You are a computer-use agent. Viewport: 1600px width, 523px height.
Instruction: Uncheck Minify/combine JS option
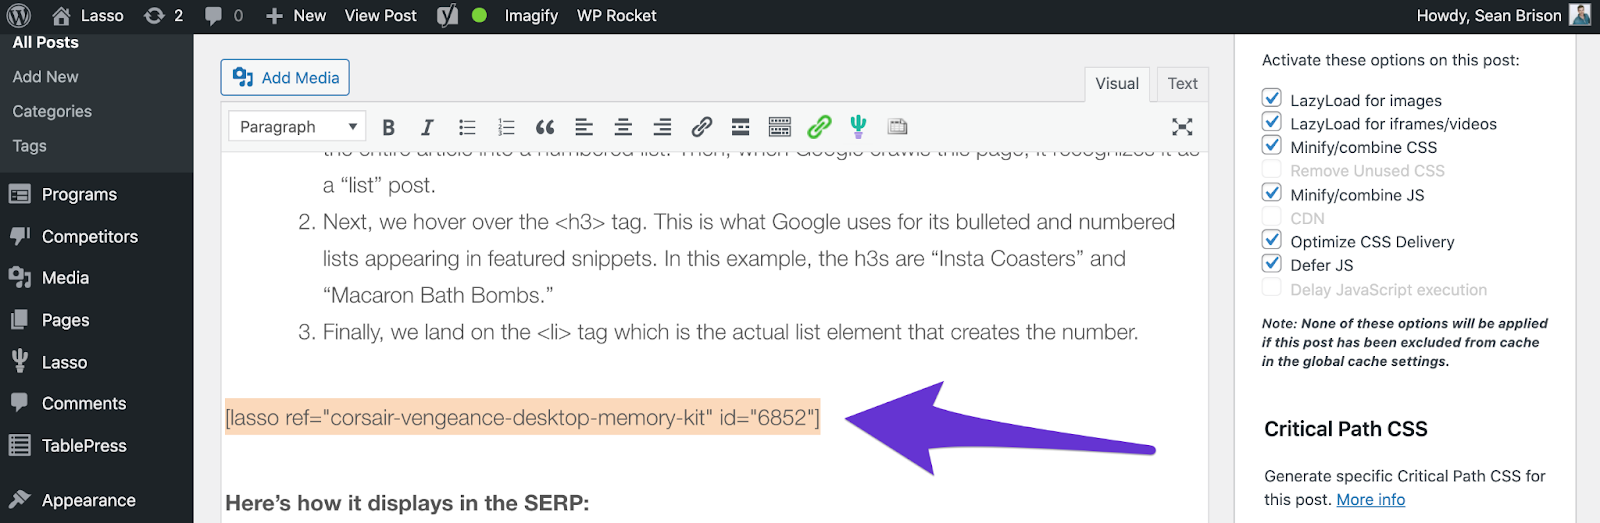pyautogui.click(x=1272, y=192)
